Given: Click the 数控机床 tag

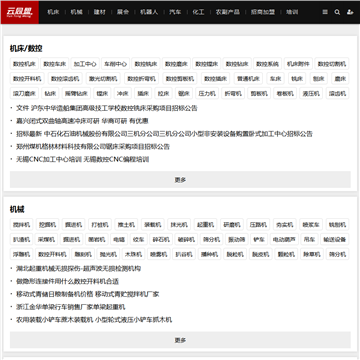Looking at the screenshot, I should [24, 64].
